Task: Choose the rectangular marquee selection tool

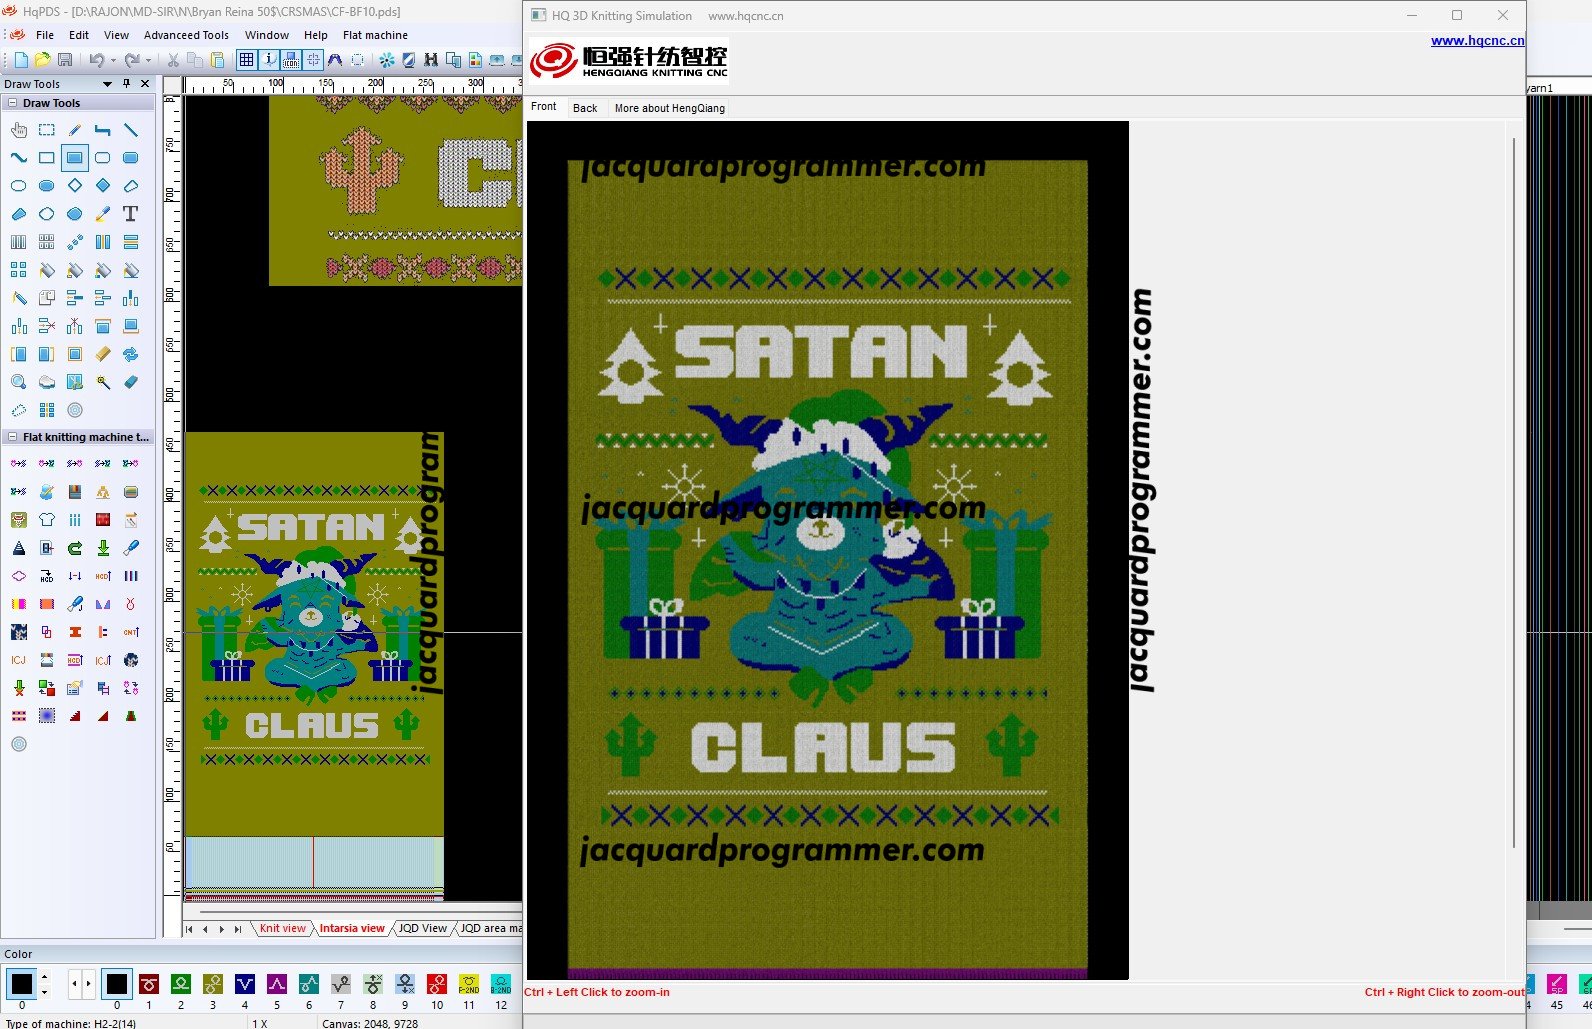Action: pos(47,130)
